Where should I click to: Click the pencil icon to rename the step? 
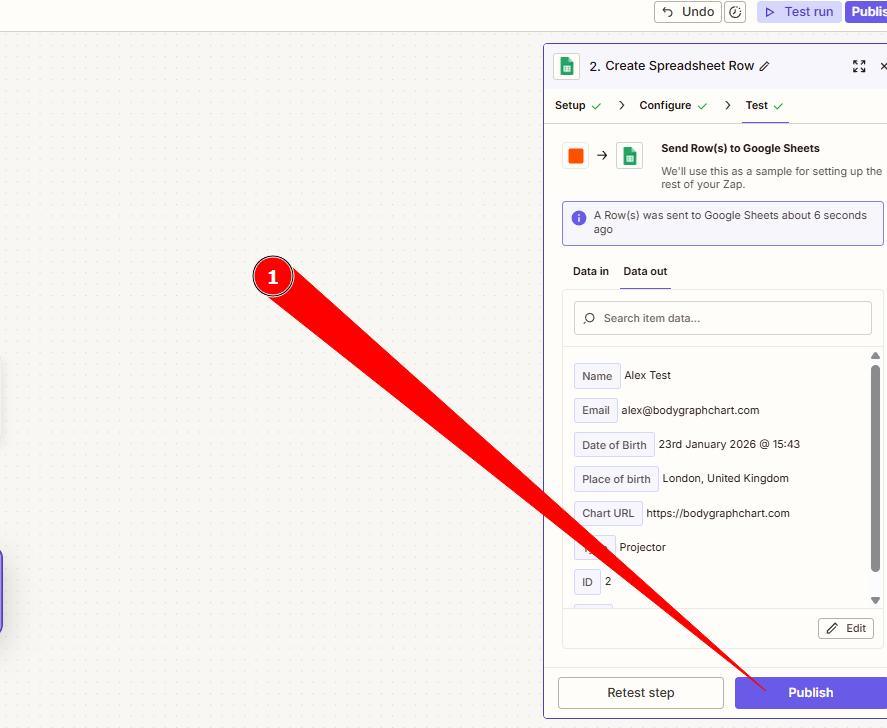(765, 66)
